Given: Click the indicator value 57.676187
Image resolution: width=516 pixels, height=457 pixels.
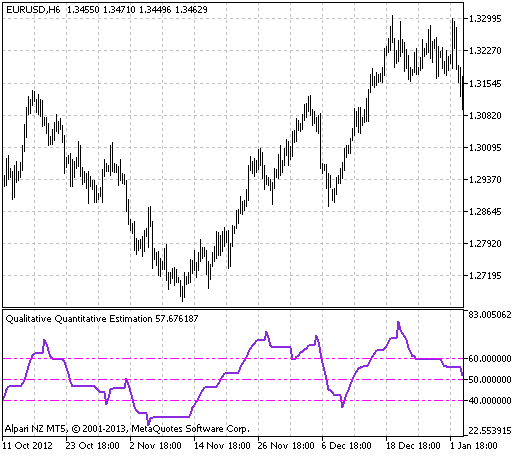Looking at the screenshot, I should 177,319.
